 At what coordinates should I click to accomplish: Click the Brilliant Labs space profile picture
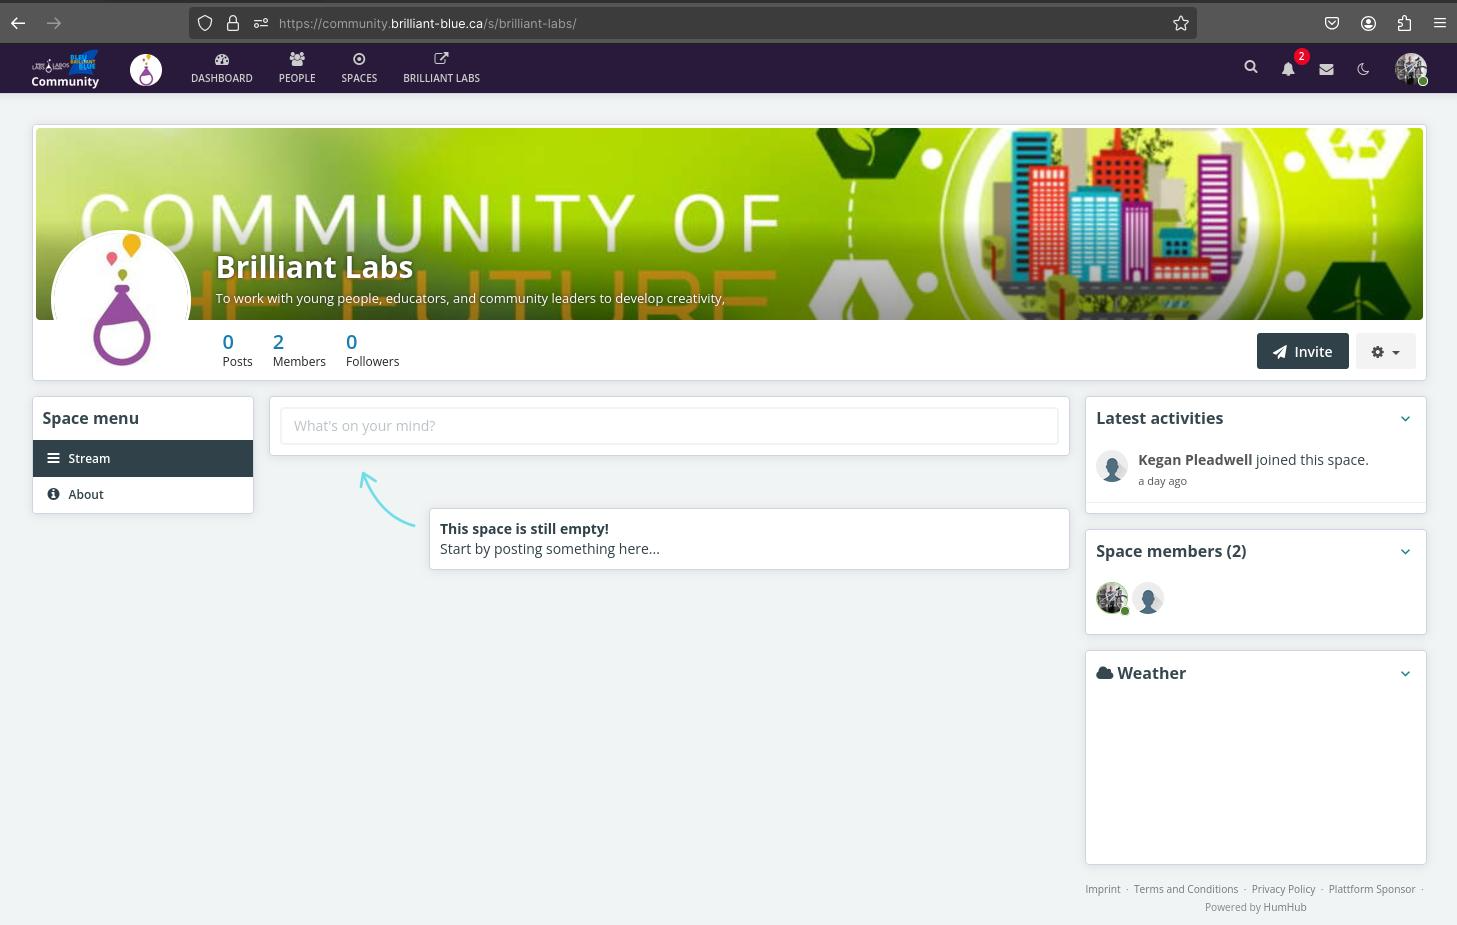121,299
